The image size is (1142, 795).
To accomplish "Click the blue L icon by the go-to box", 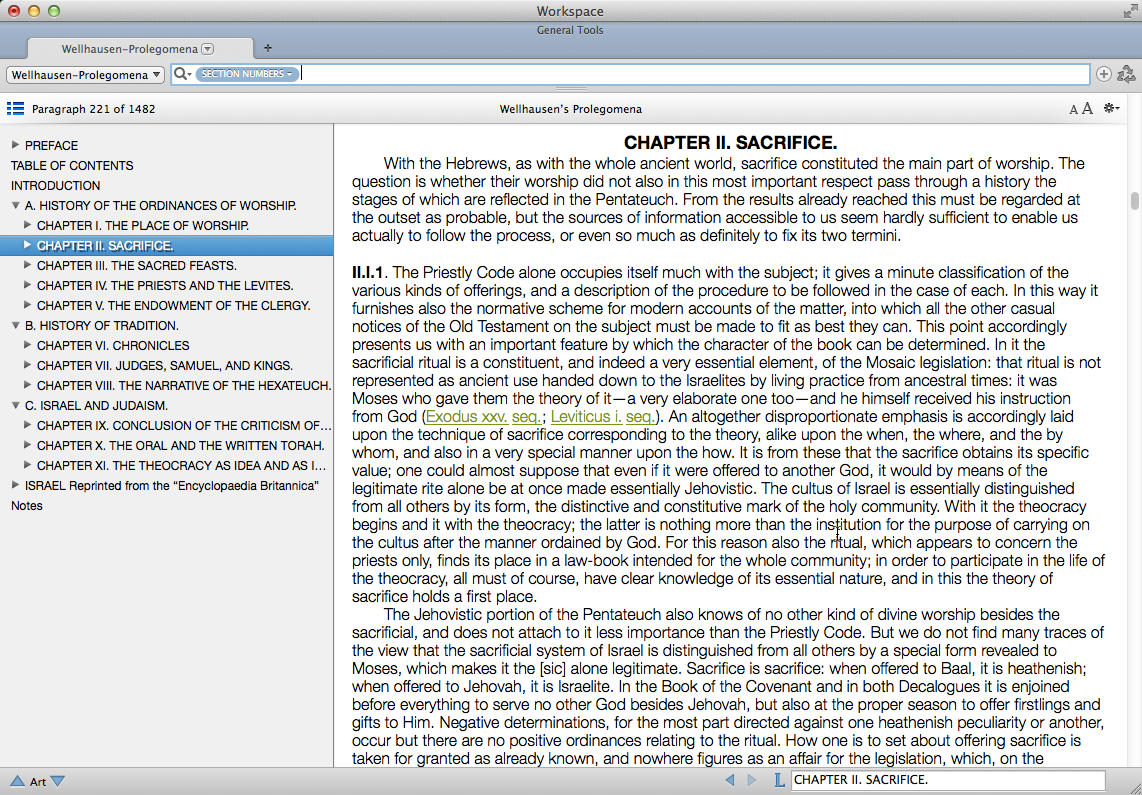I will point(779,780).
